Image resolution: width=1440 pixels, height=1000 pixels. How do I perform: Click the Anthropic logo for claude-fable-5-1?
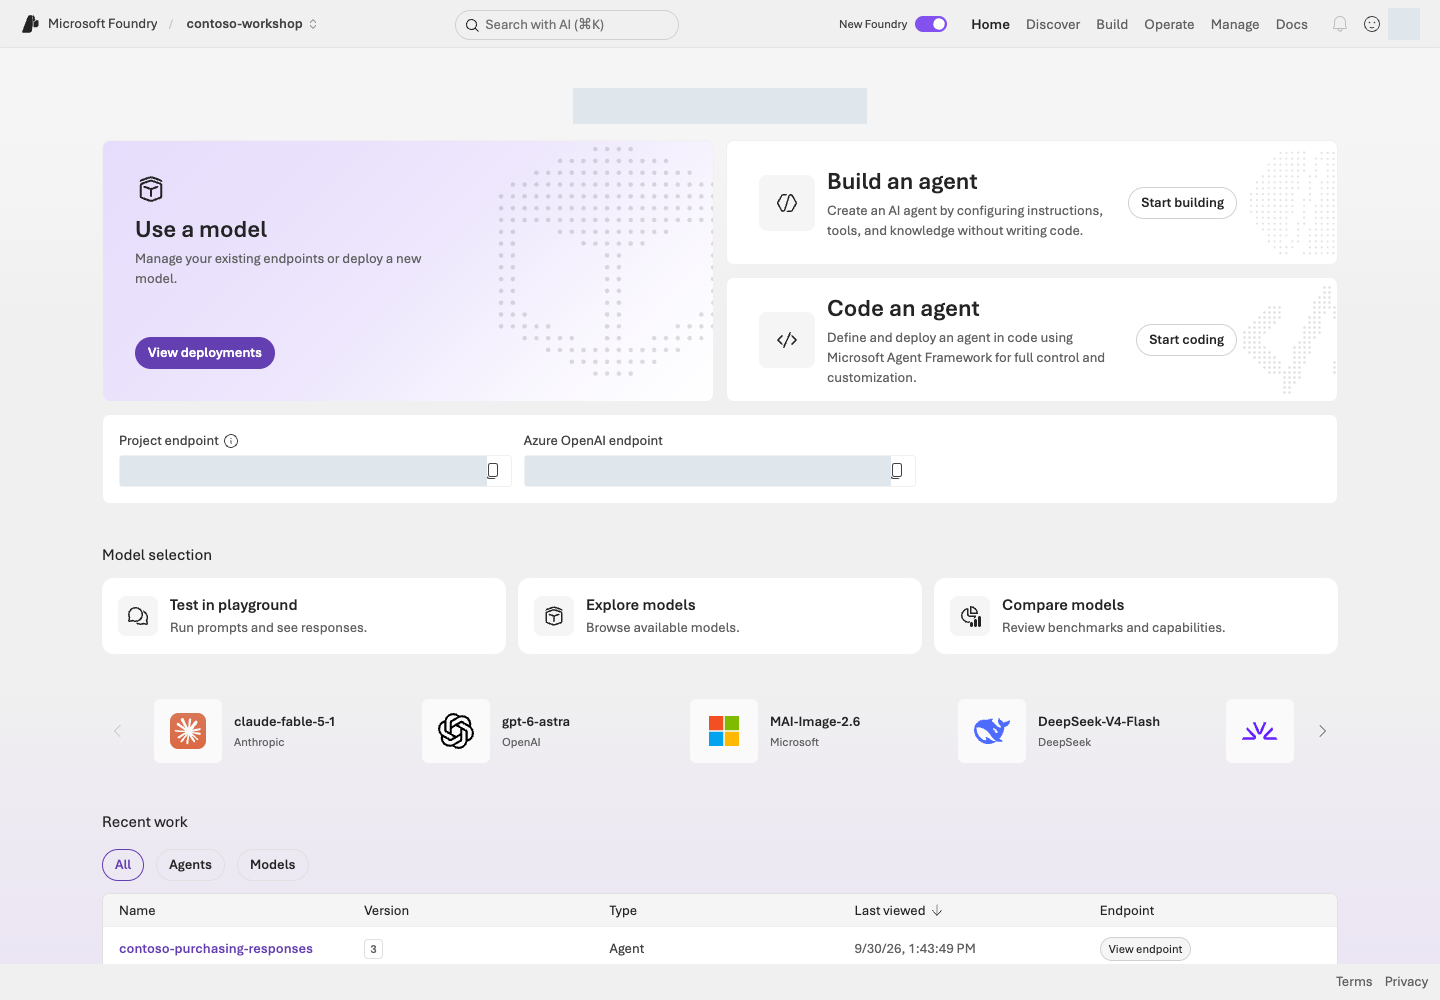(188, 731)
